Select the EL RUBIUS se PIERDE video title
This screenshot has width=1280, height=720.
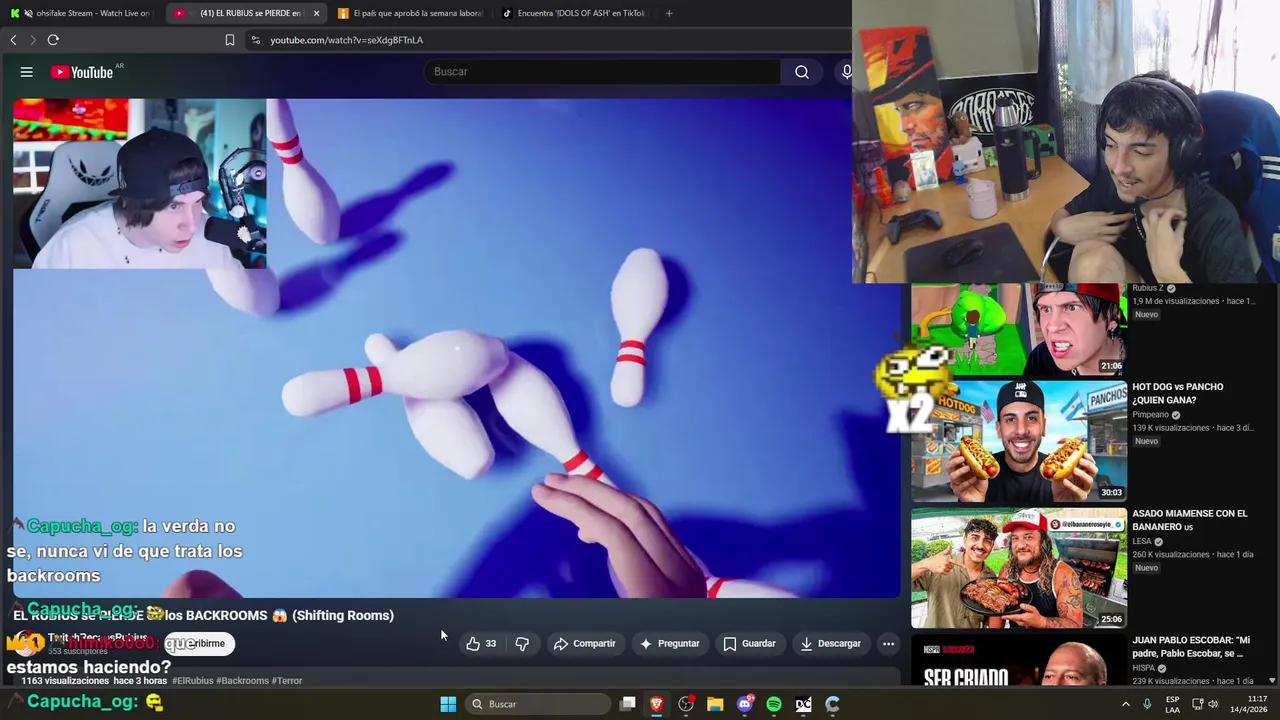click(203, 615)
